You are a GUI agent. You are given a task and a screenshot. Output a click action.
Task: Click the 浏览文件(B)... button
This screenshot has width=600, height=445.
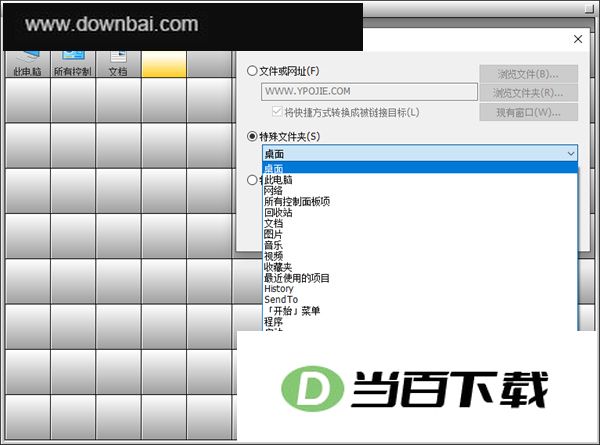[528, 74]
